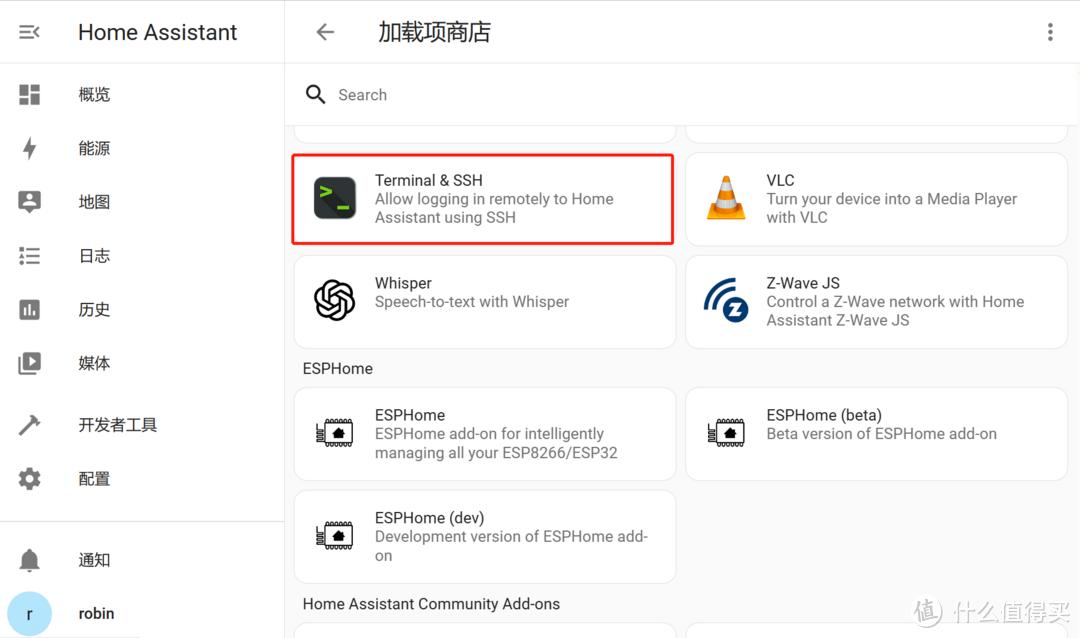Open the 配置 settings page
The image size is (1080, 638).
point(94,478)
